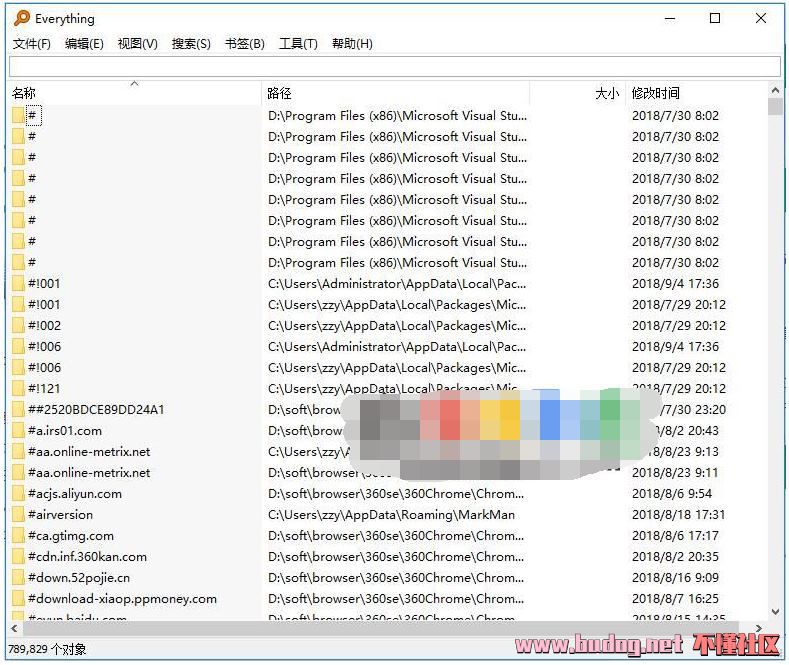Select folder icon of #!002 row
The height and width of the screenshot is (665, 789).
coord(19,325)
